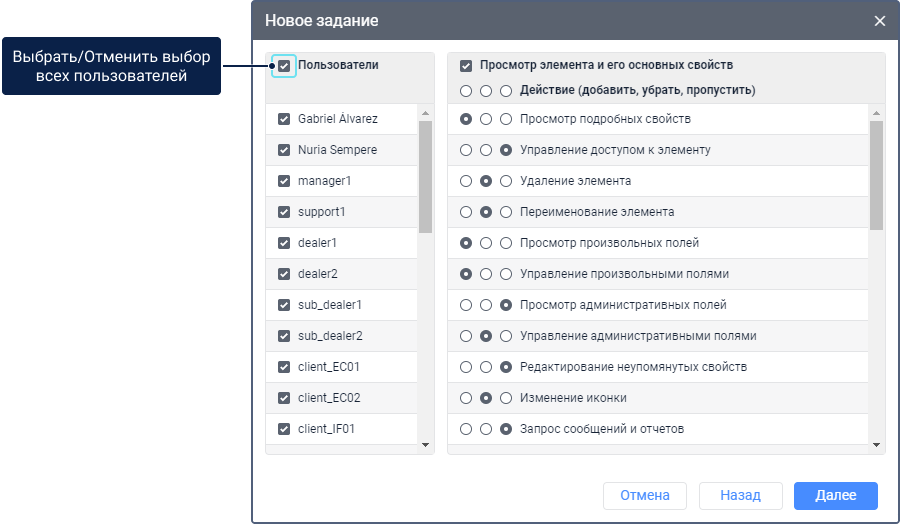Uncheck client_EC02 in the user list

[x=284, y=398]
